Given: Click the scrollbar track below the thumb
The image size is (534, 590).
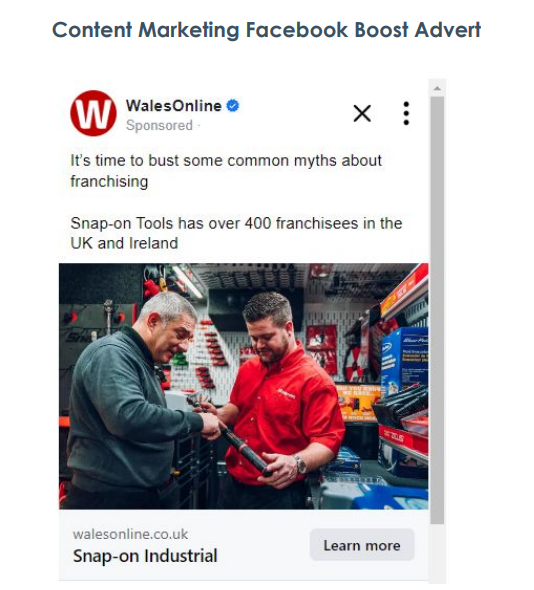Looking at the screenshot, I should [437, 552].
